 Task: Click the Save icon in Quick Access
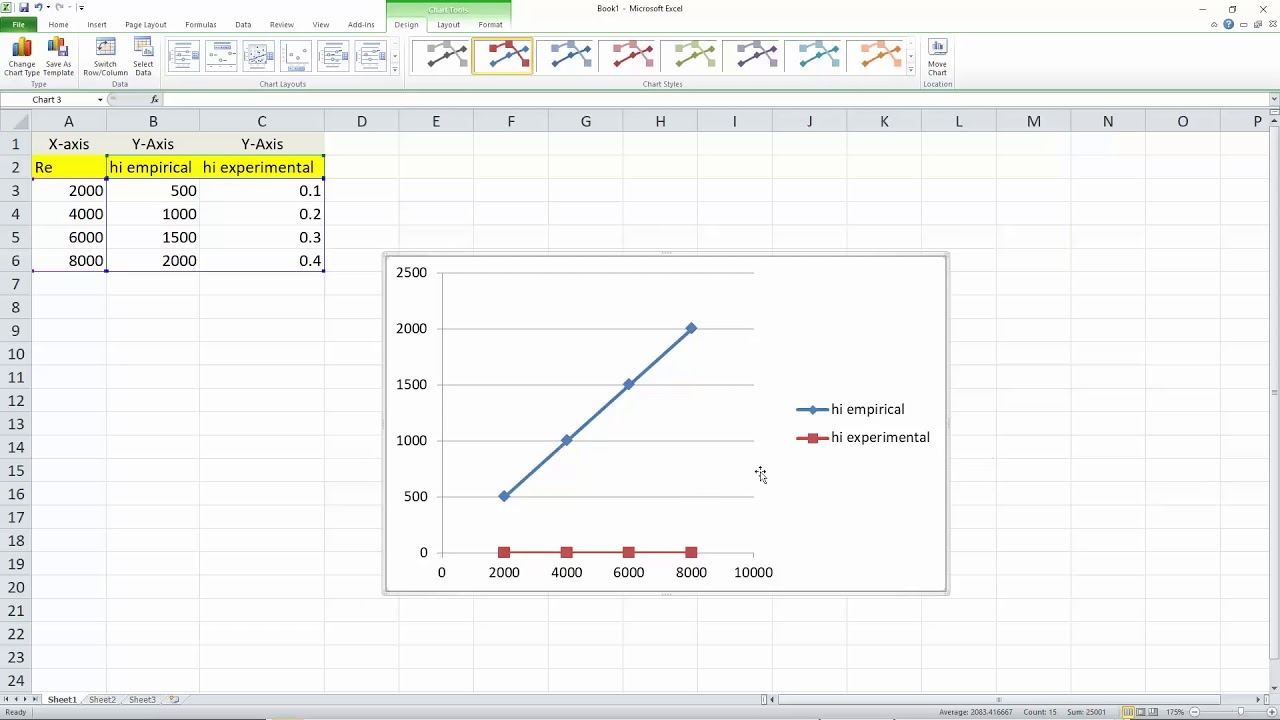(23, 8)
